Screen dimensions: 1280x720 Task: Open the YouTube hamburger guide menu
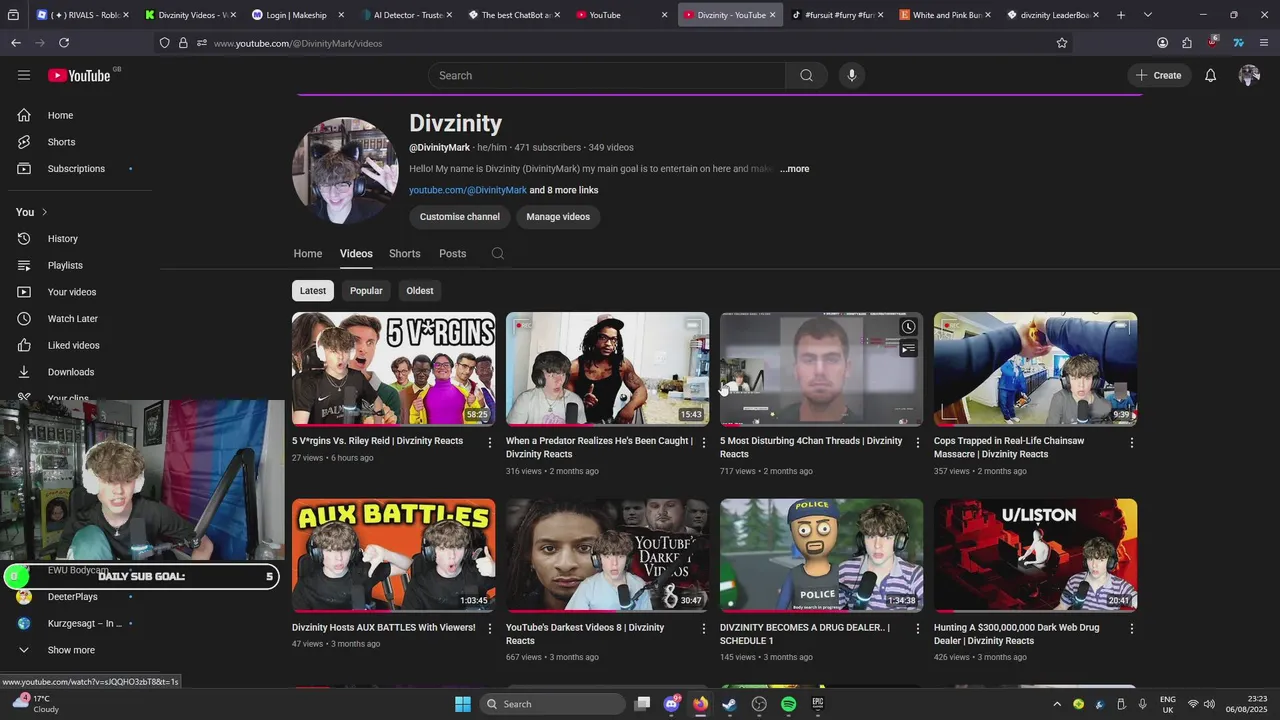[x=24, y=75]
